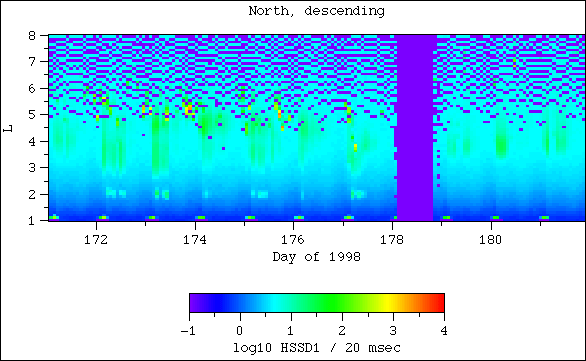Image resolution: width=586 pixels, height=361 pixels.
Task: Click the x-axis tick label 172
Action: pyautogui.click(x=96, y=239)
